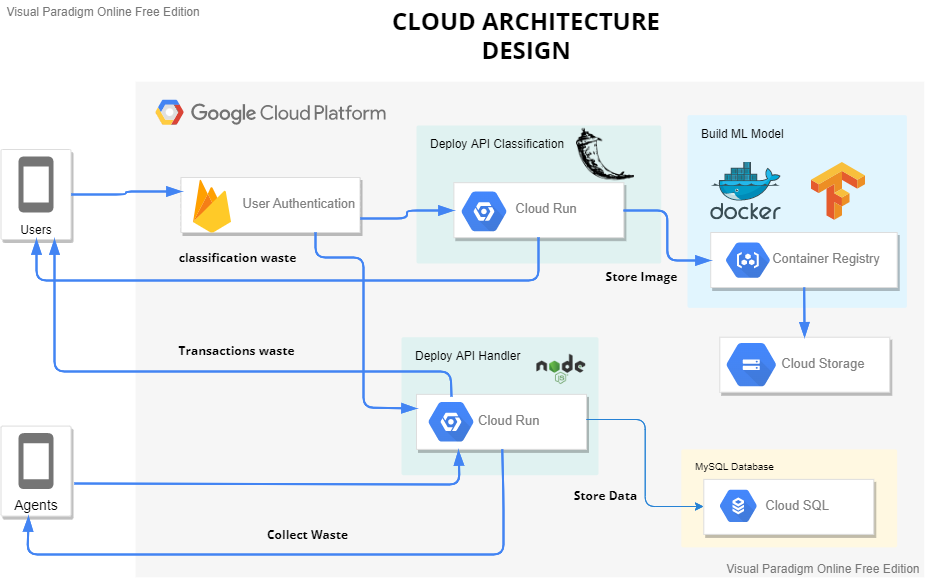This screenshot has height=578, width=925.
Task: Click 'Build ML Model' label
Action: [742, 134]
